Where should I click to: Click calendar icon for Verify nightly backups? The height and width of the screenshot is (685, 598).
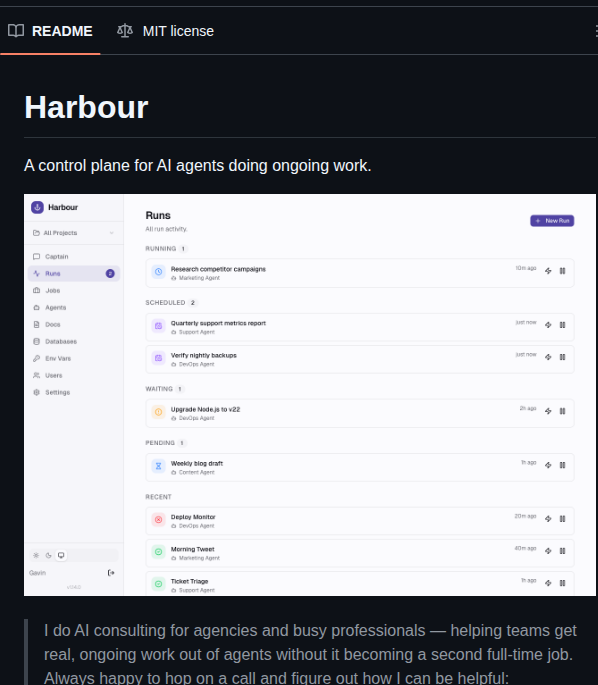[x=159, y=358]
